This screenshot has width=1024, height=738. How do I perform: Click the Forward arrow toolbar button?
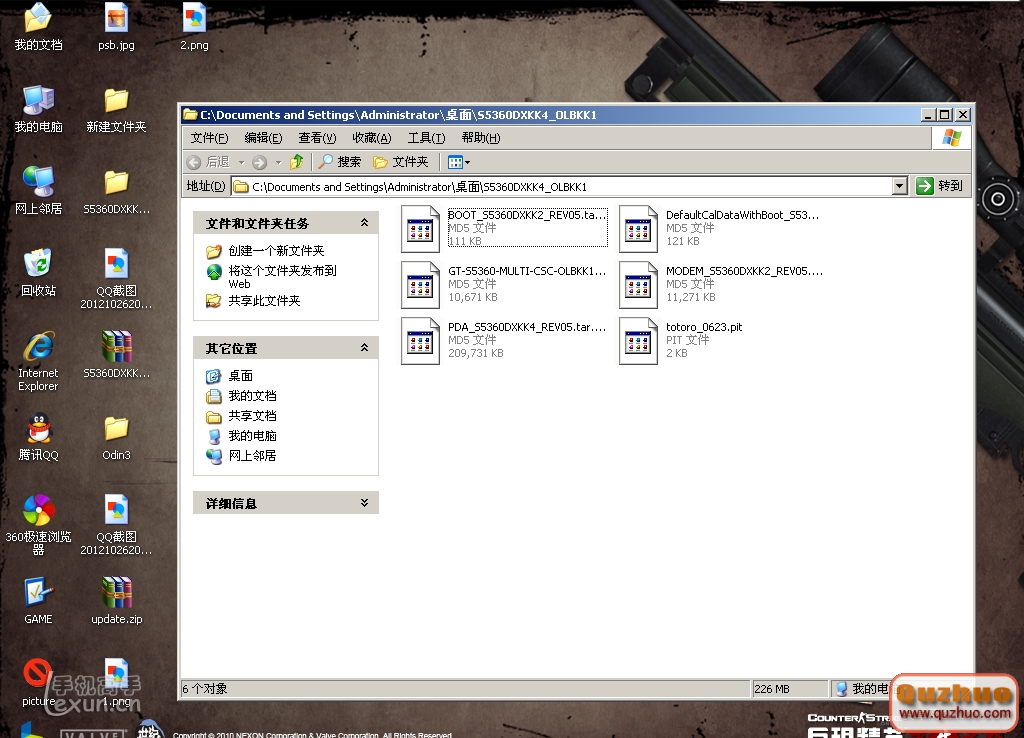(259, 162)
